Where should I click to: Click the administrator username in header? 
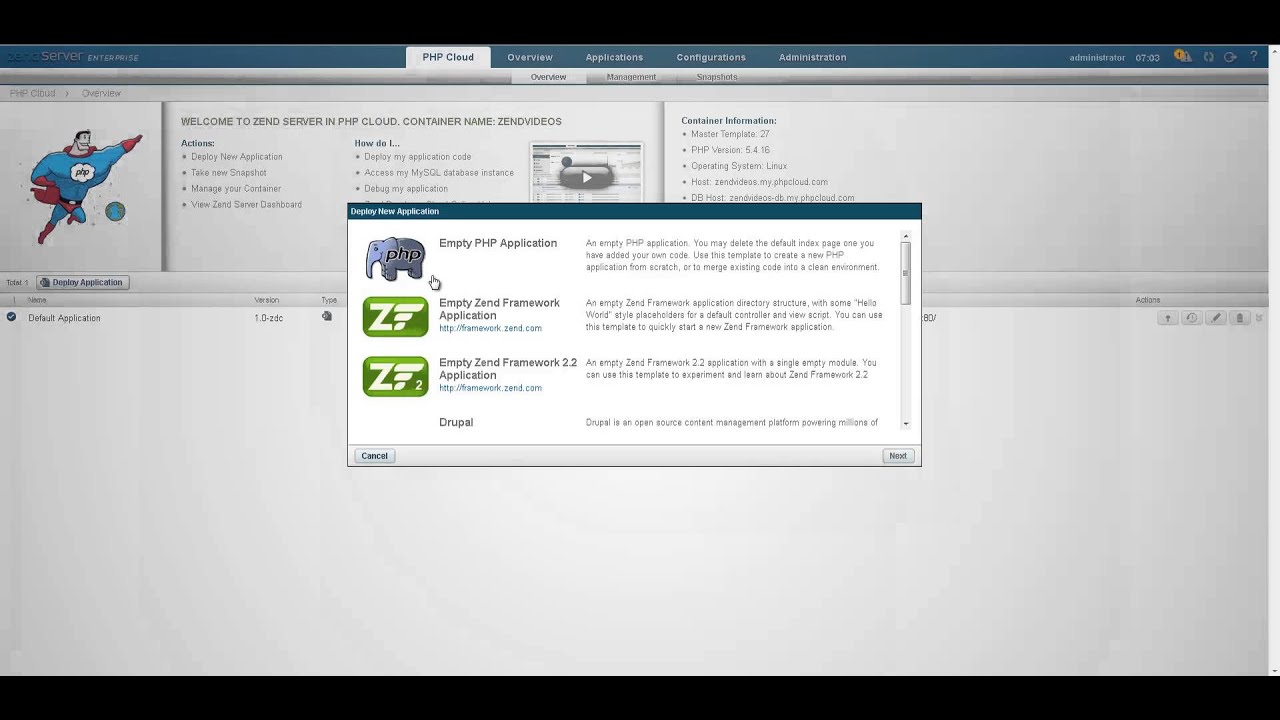point(1097,58)
